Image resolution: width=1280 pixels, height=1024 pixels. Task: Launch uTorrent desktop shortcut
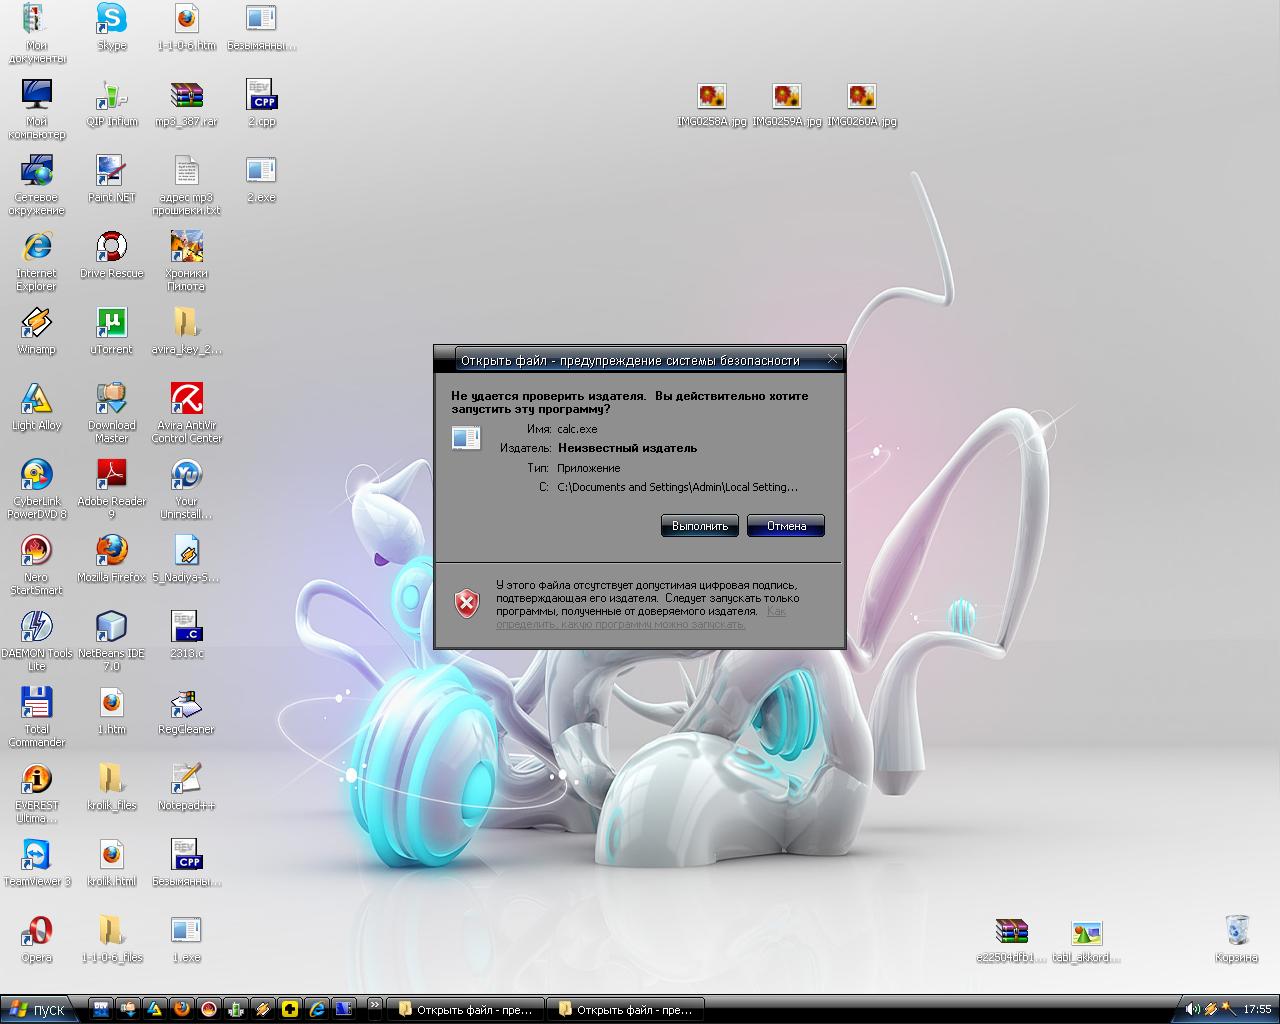tap(112, 332)
